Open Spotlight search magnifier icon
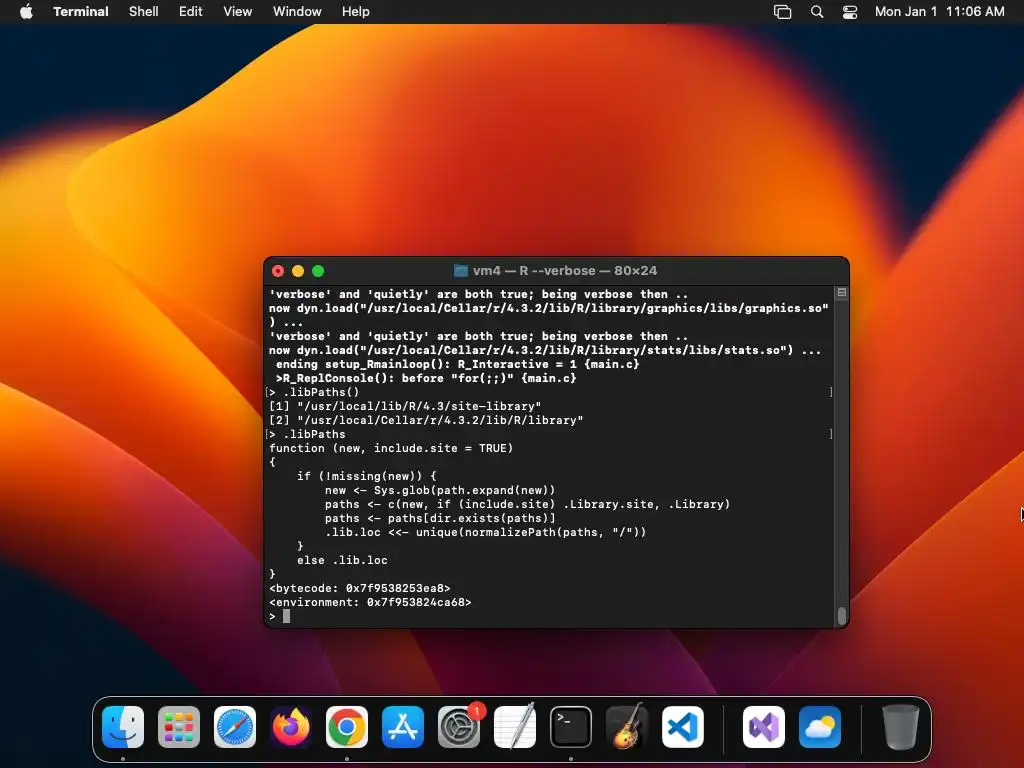Image resolution: width=1024 pixels, height=768 pixels. tap(817, 12)
